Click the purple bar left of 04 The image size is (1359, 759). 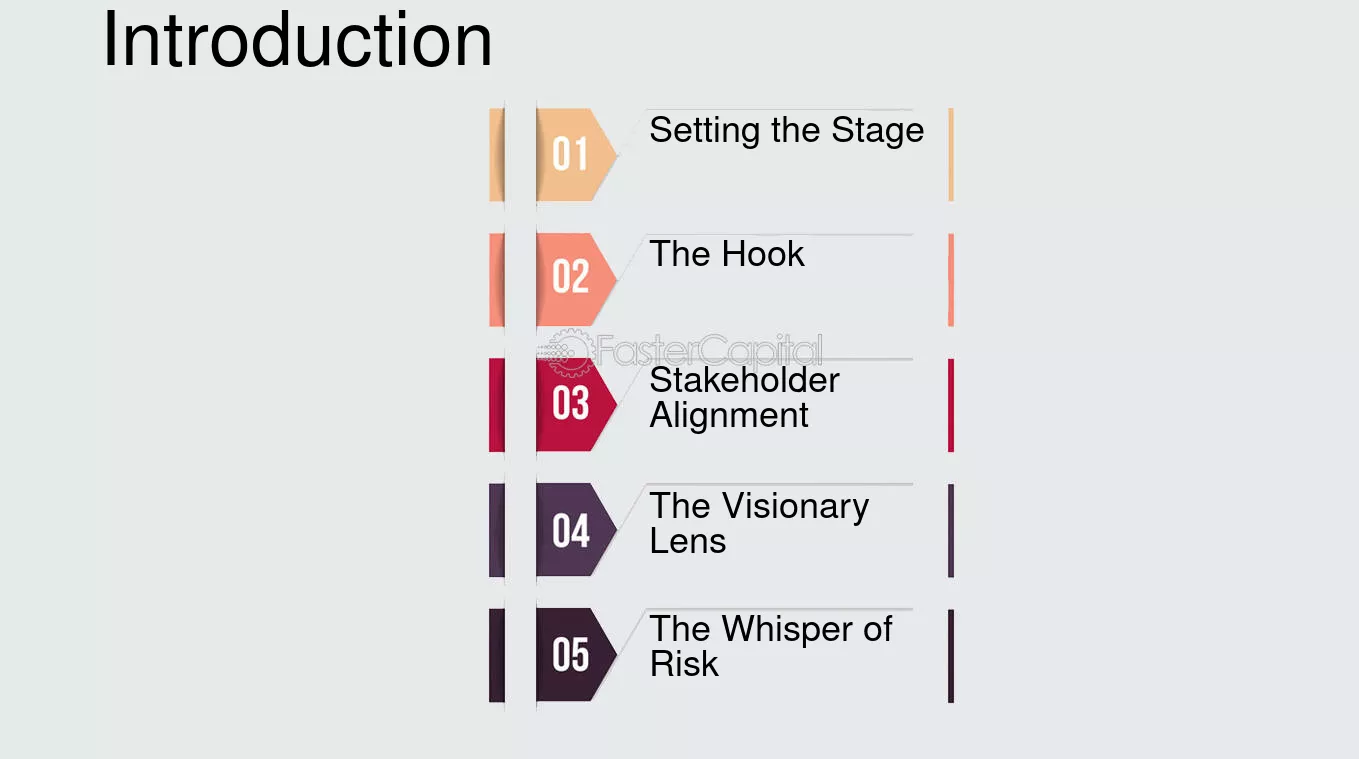[497, 530]
